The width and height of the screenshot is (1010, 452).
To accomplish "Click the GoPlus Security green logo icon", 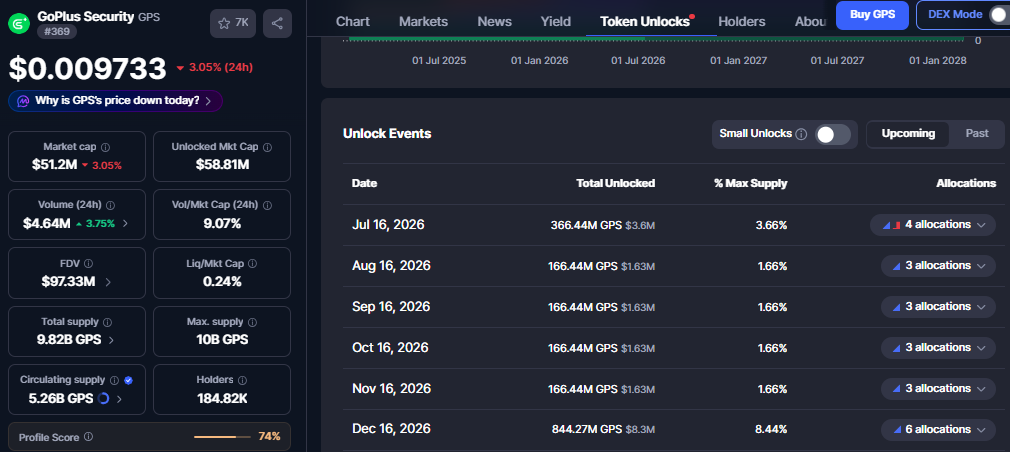I will [18, 24].
